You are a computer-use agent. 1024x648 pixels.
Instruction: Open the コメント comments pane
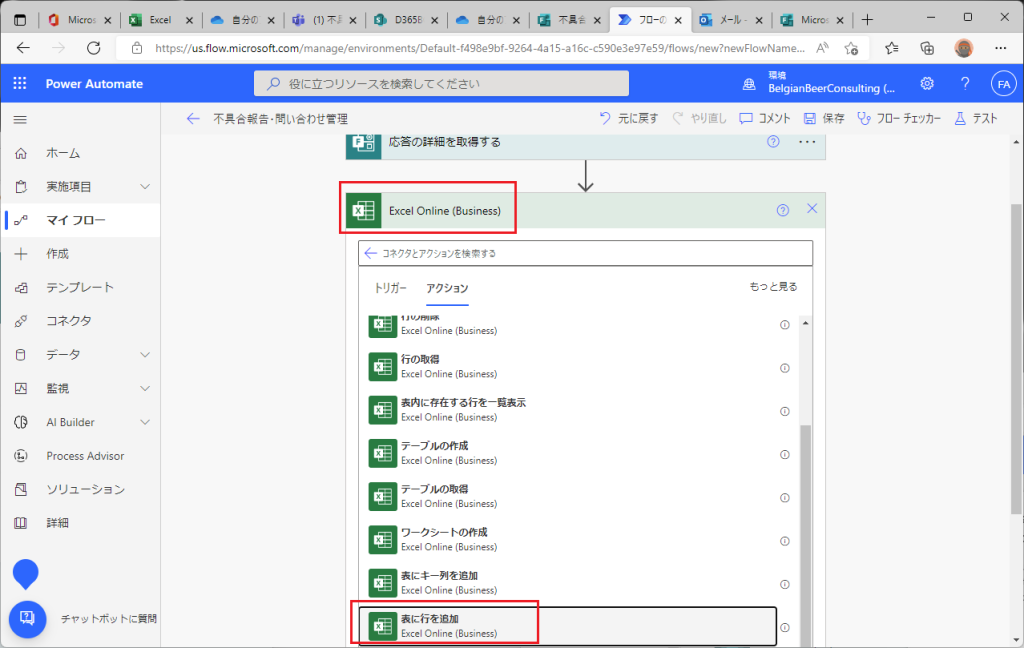pyautogui.click(x=765, y=118)
